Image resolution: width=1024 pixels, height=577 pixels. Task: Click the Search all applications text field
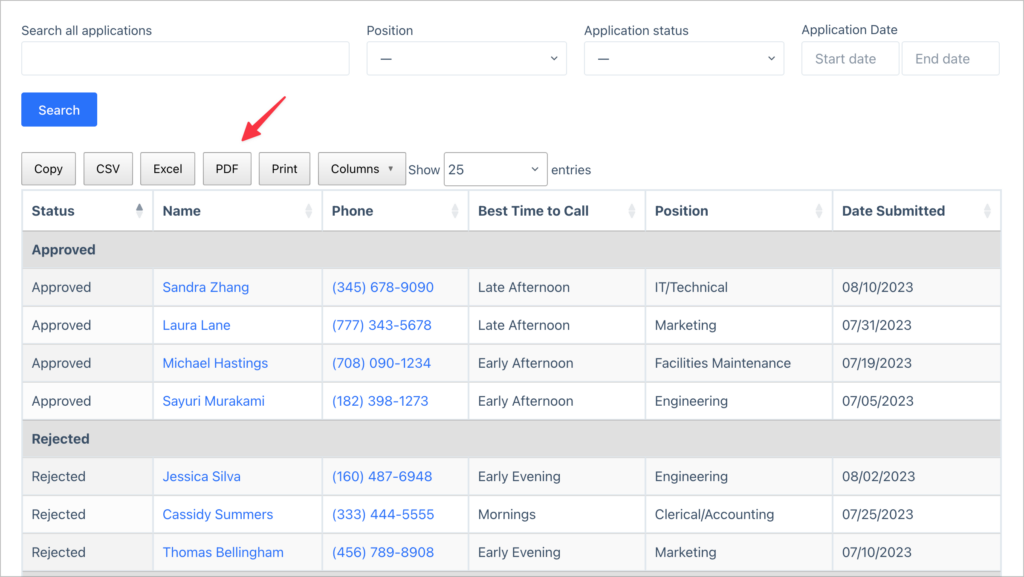pyautogui.click(x=185, y=59)
